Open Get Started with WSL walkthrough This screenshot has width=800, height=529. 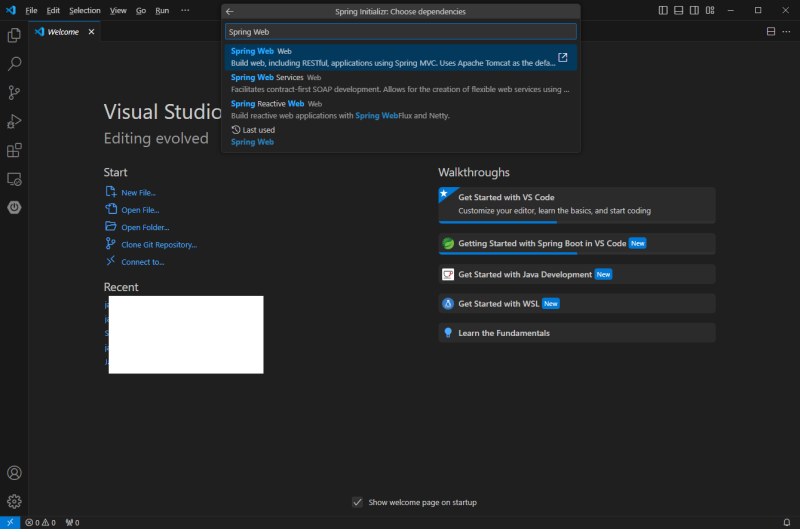tap(577, 304)
